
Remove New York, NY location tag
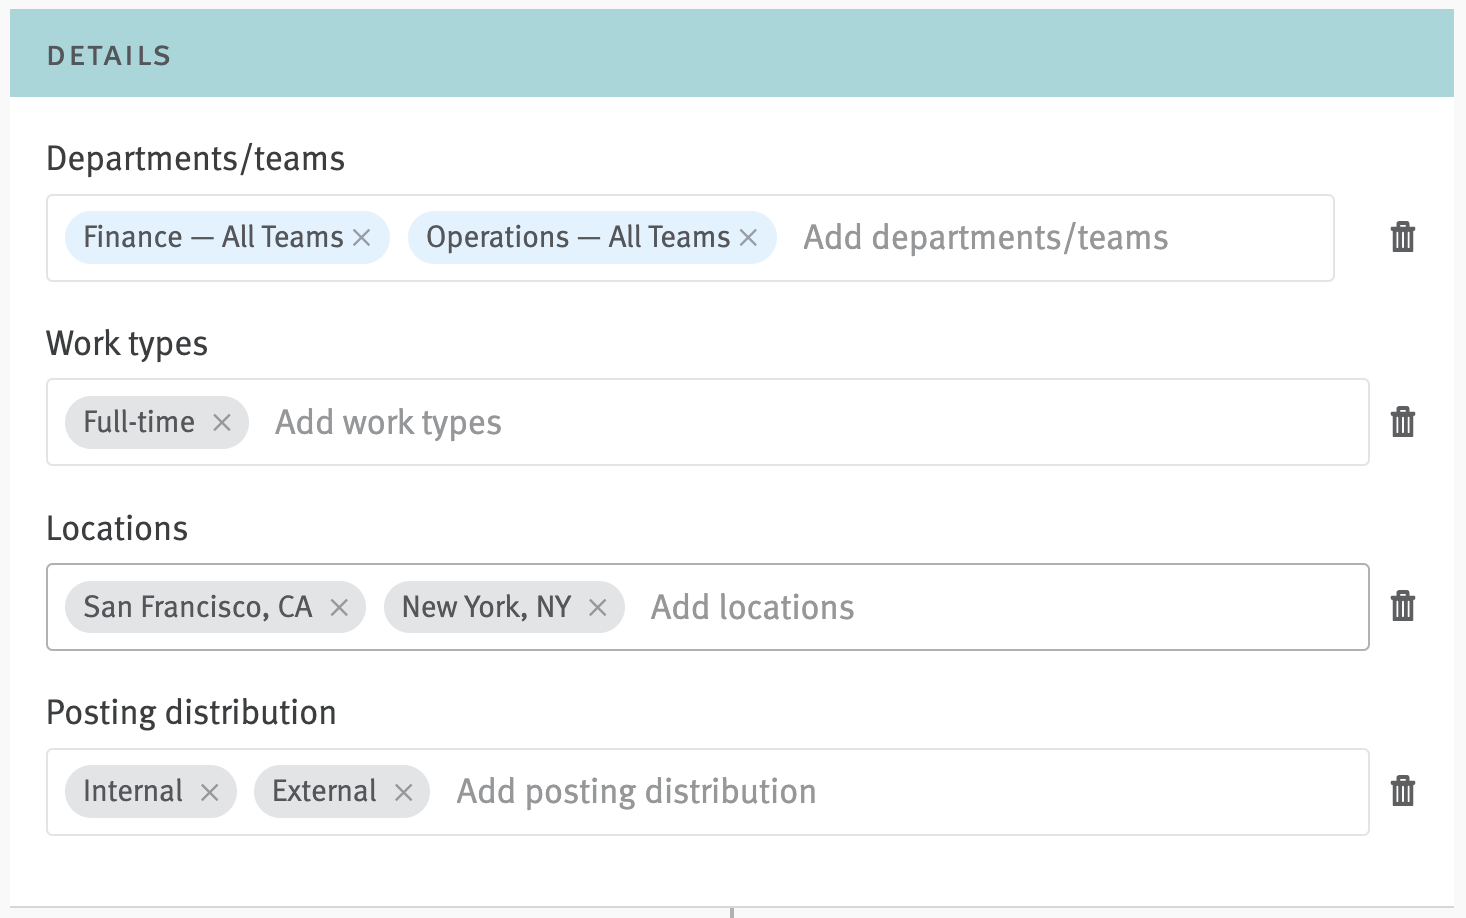(598, 608)
